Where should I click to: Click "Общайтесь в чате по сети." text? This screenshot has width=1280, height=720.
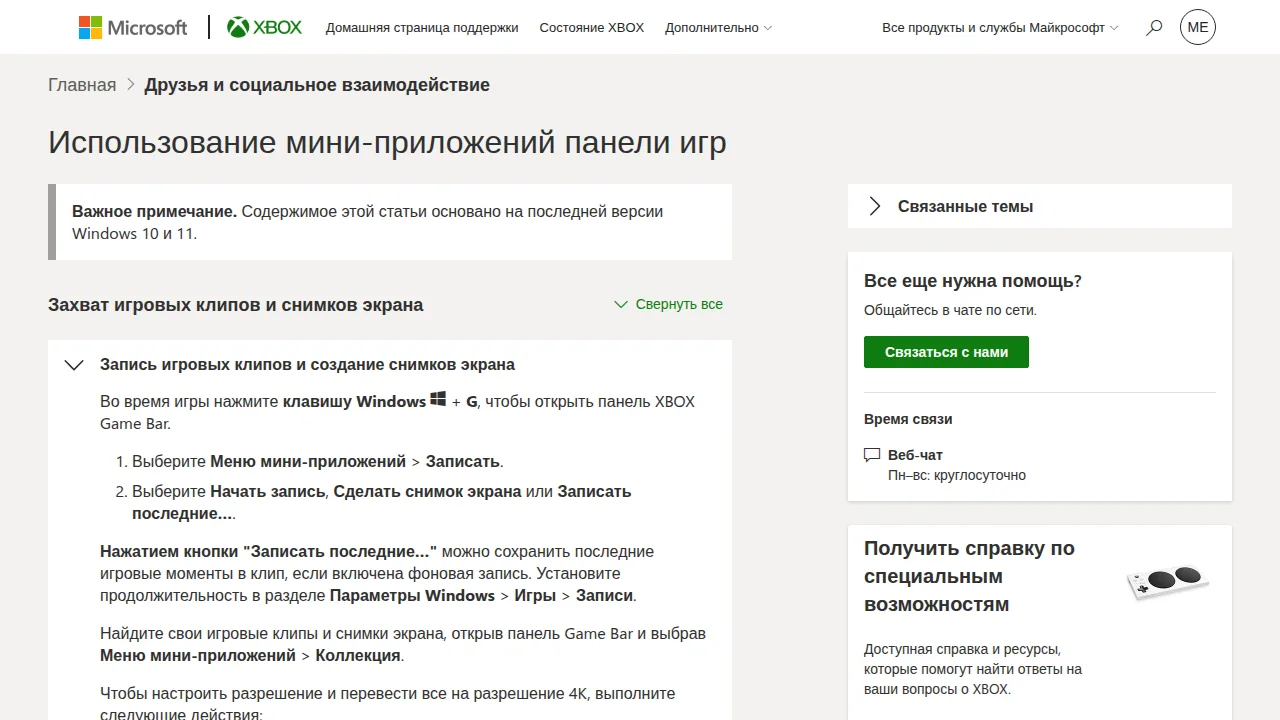click(950, 310)
